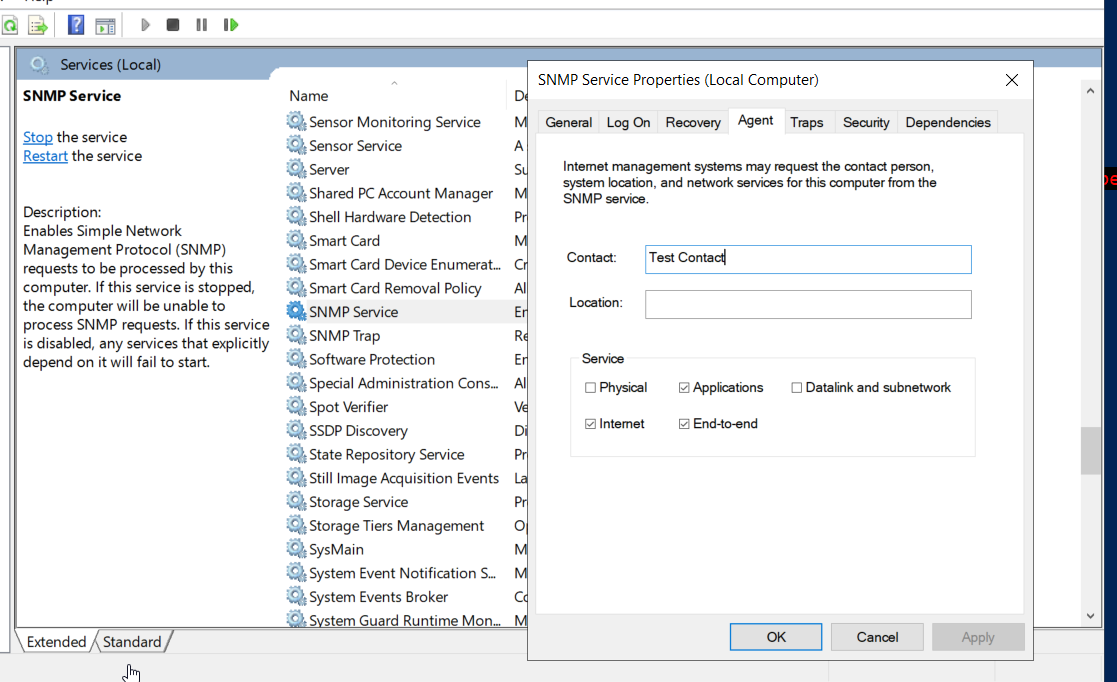Click the Services (Local) header icon
This screenshot has width=1117, height=682.
tap(39, 65)
